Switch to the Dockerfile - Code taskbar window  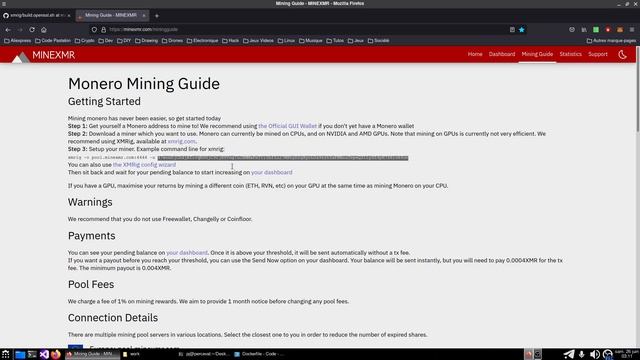[259, 354]
